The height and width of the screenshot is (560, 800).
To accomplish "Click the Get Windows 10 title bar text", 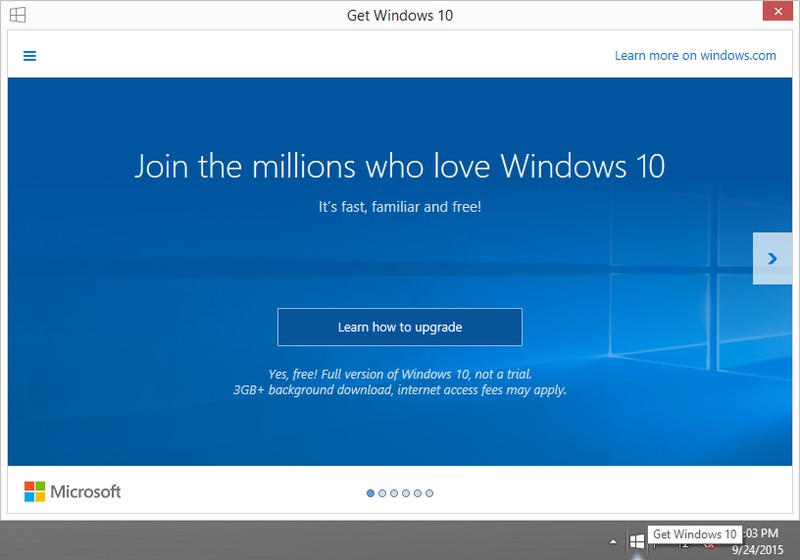I will coord(400,16).
